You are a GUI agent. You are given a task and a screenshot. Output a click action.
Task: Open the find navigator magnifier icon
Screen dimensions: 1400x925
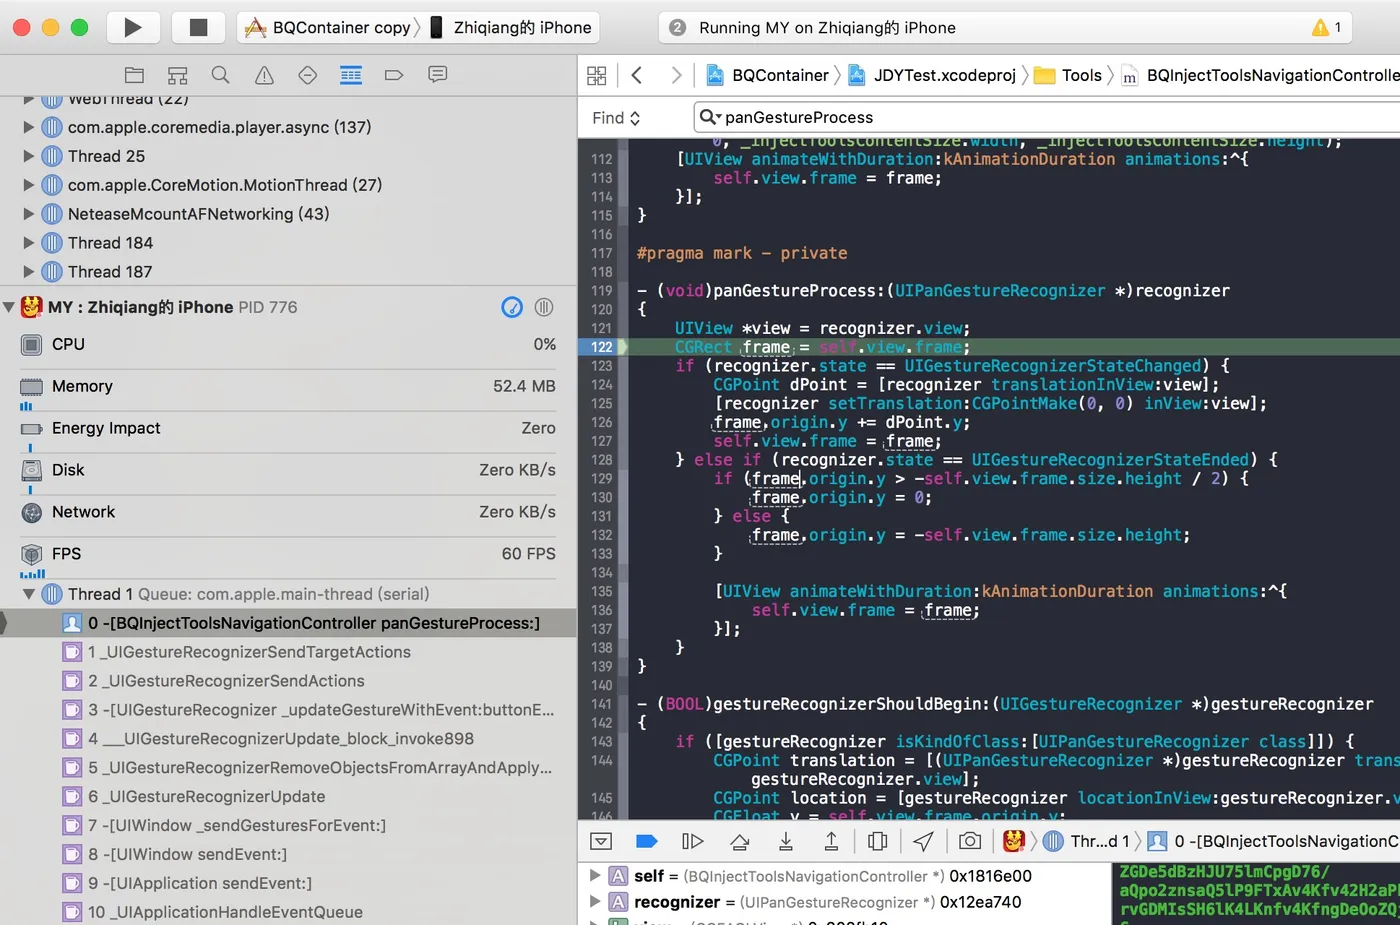coord(221,75)
